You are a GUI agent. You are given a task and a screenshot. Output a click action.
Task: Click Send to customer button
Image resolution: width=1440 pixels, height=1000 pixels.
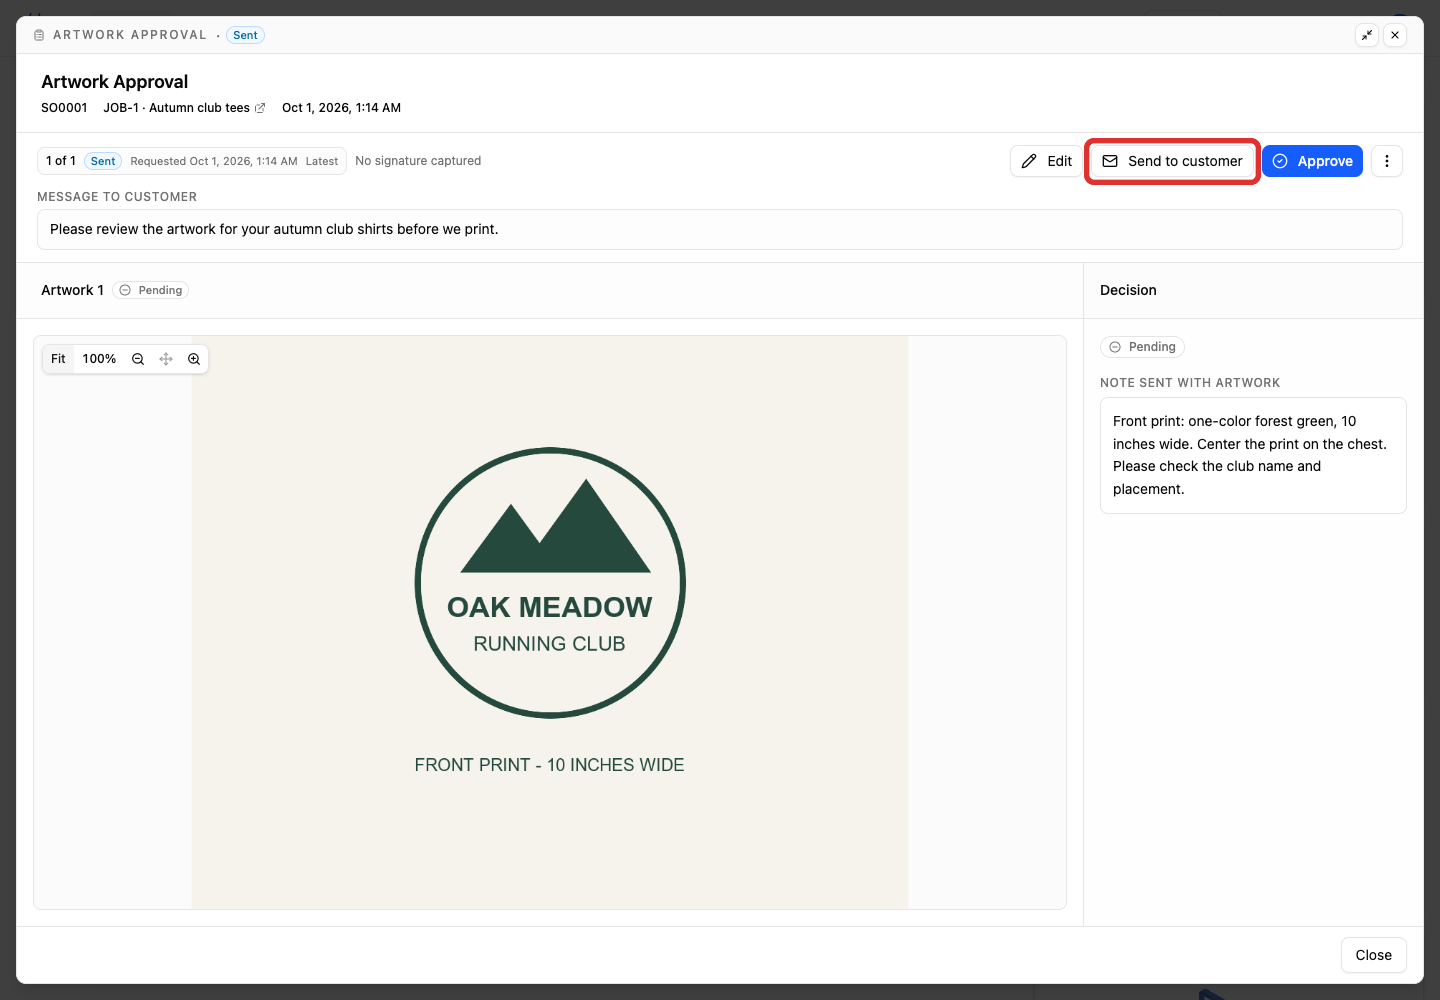click(1172, 161)
